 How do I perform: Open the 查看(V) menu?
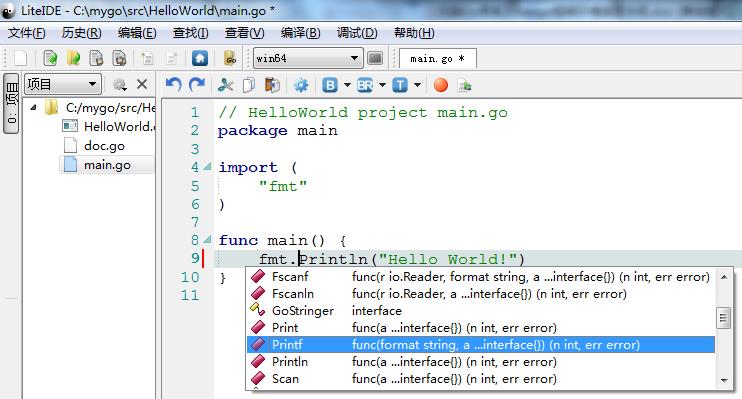pos(244,33)
